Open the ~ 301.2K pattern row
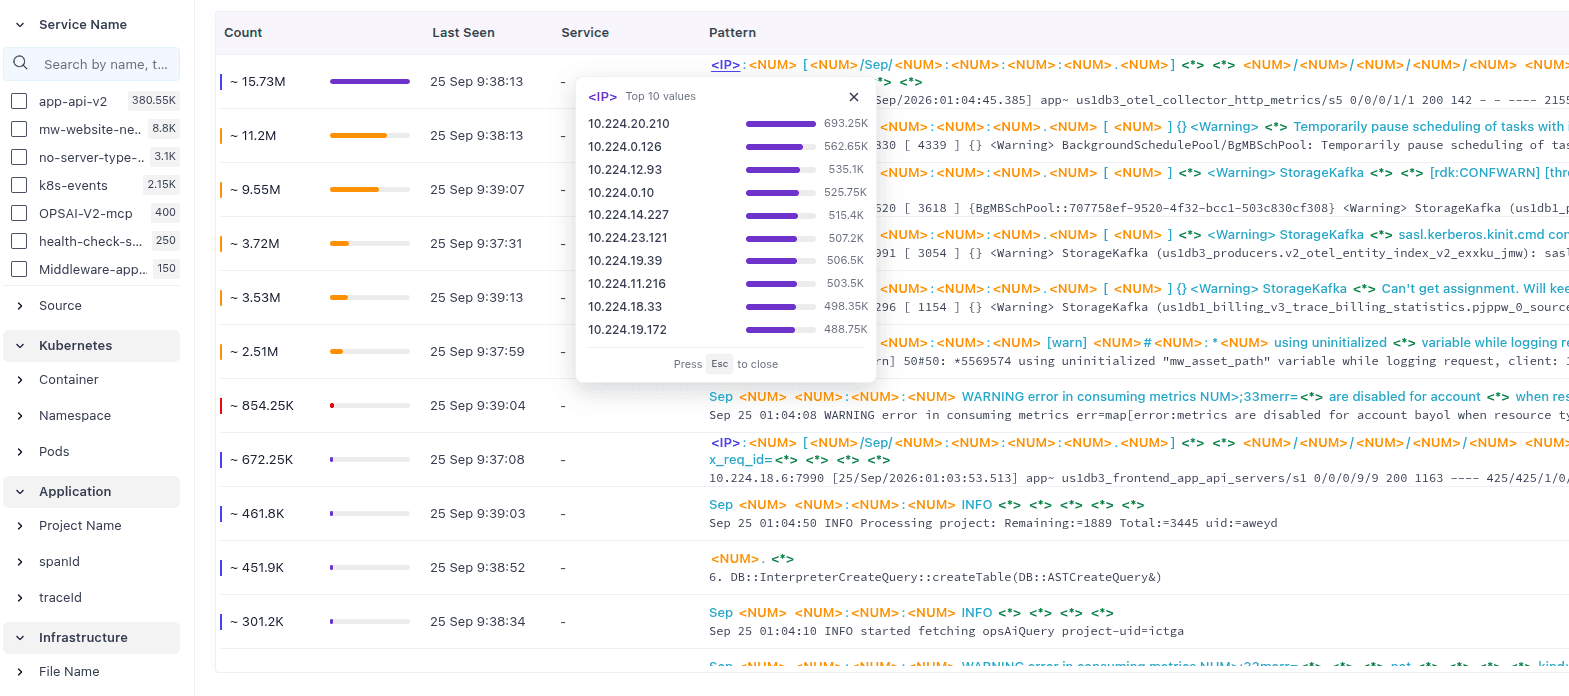Image resolution: width=1569 pixels, height=696 pixels. [x=892, y=622]
